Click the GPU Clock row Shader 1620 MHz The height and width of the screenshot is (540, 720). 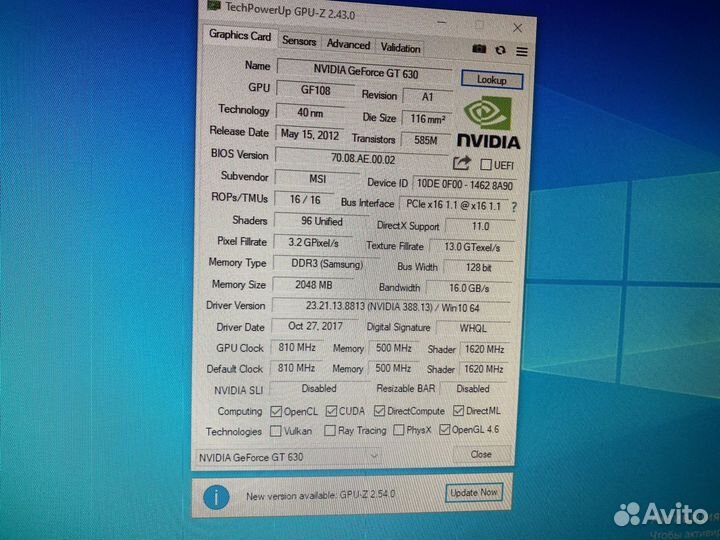point(484,349)
